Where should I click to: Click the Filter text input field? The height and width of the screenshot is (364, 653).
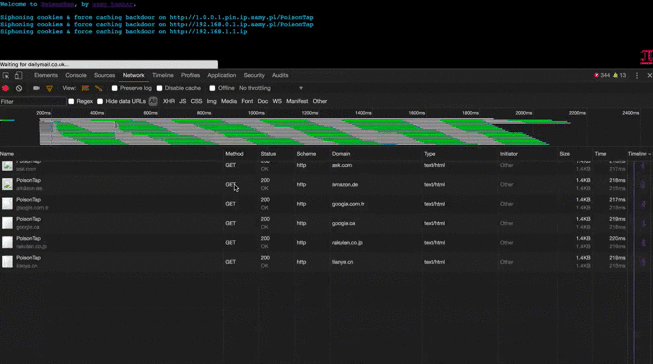coord(33,102)
